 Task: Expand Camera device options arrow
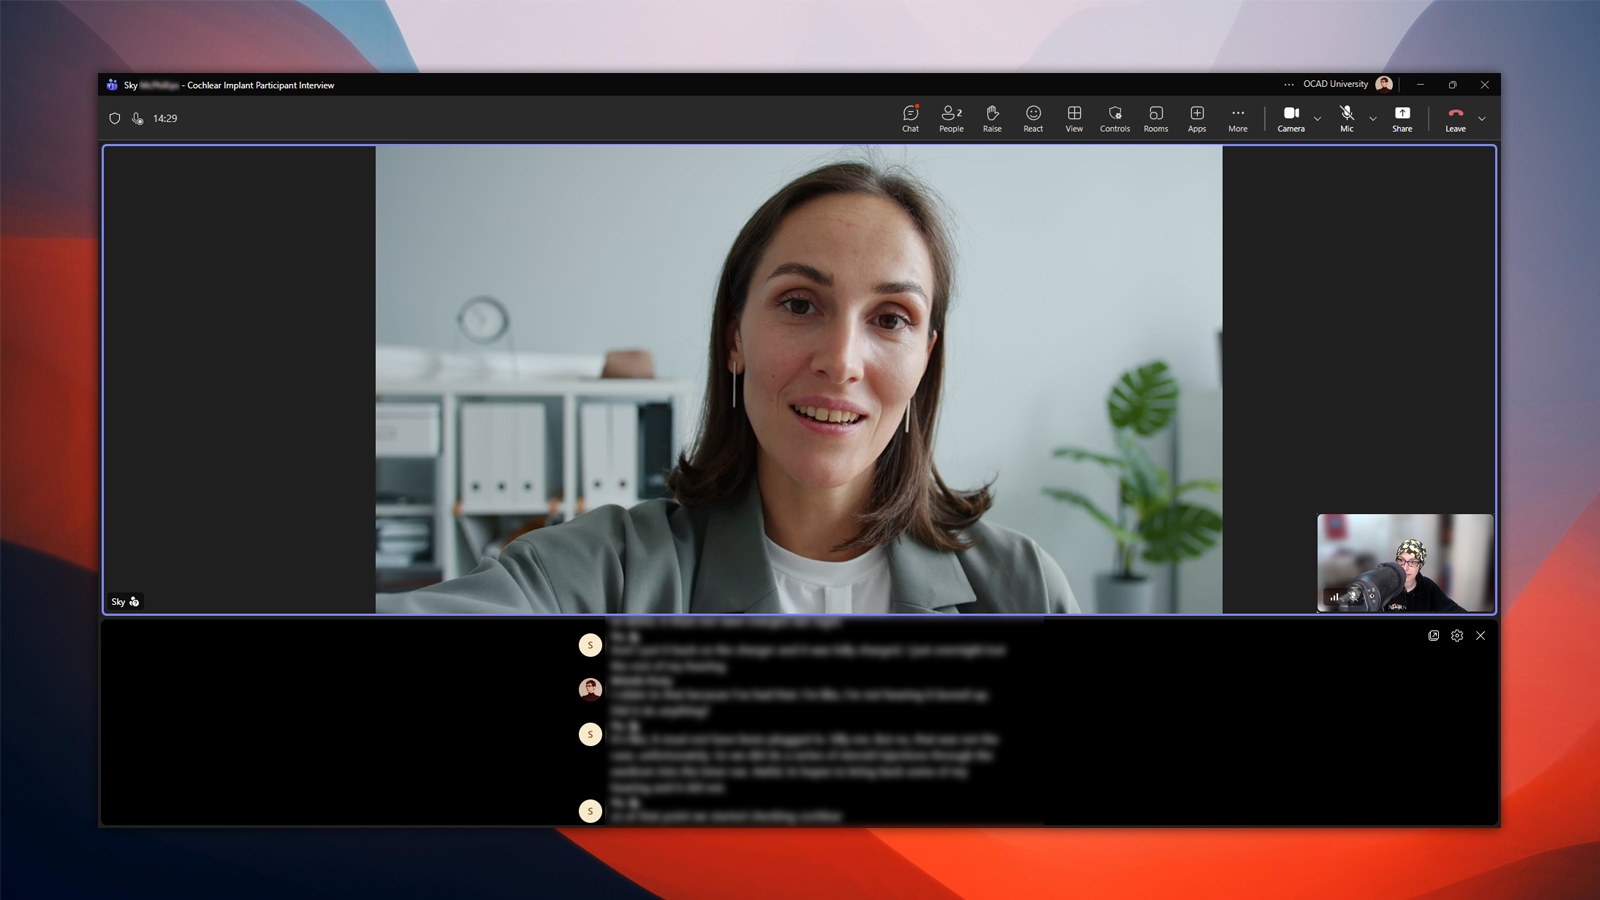(x=1317, y=119)
